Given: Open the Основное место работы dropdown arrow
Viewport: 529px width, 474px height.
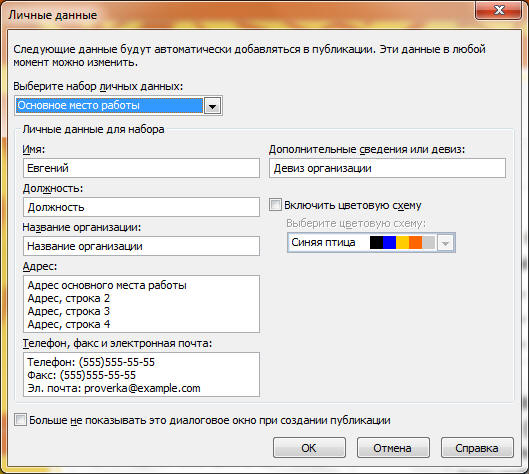Looking at the screenshot, I should [212, 106].
